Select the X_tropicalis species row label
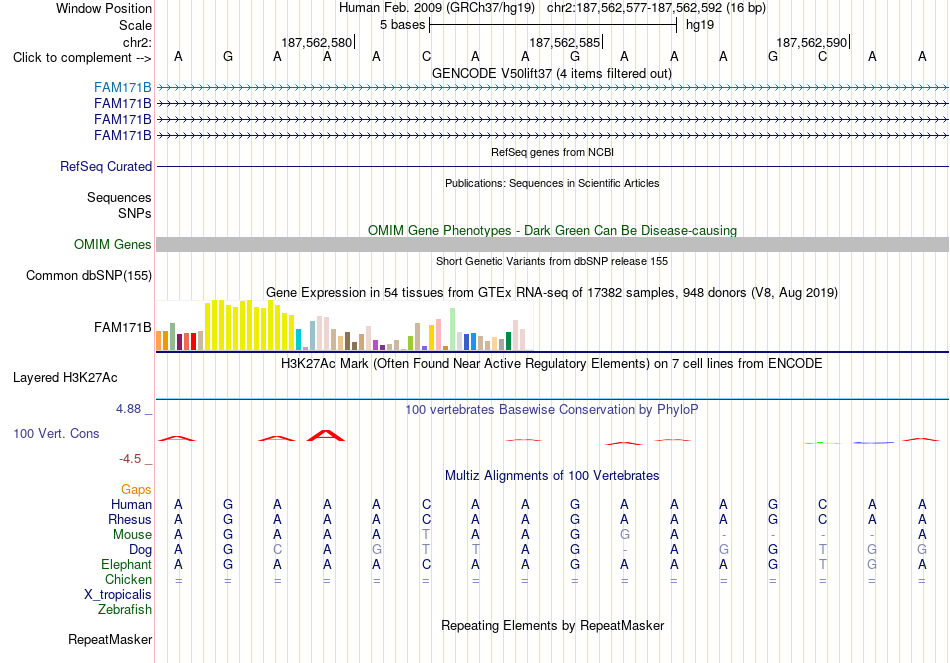The height and width of the screenshot is (663, 950). click(118, 595)
